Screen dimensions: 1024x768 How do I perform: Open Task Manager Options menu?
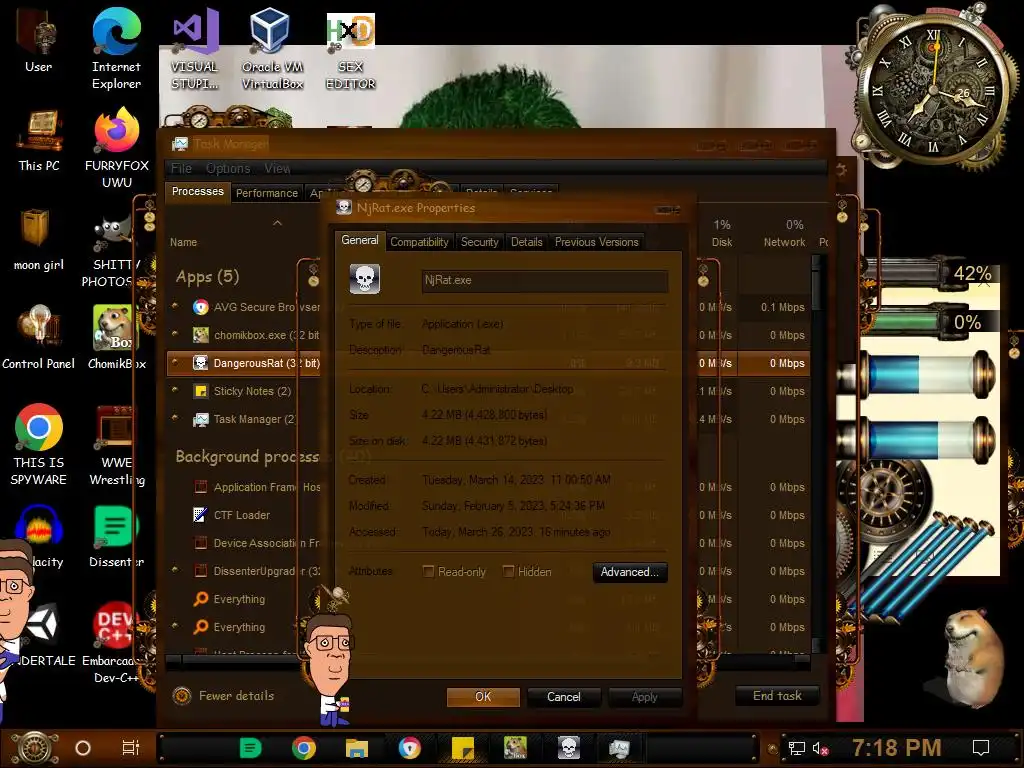pyautogui.click(x=228, y=168)
